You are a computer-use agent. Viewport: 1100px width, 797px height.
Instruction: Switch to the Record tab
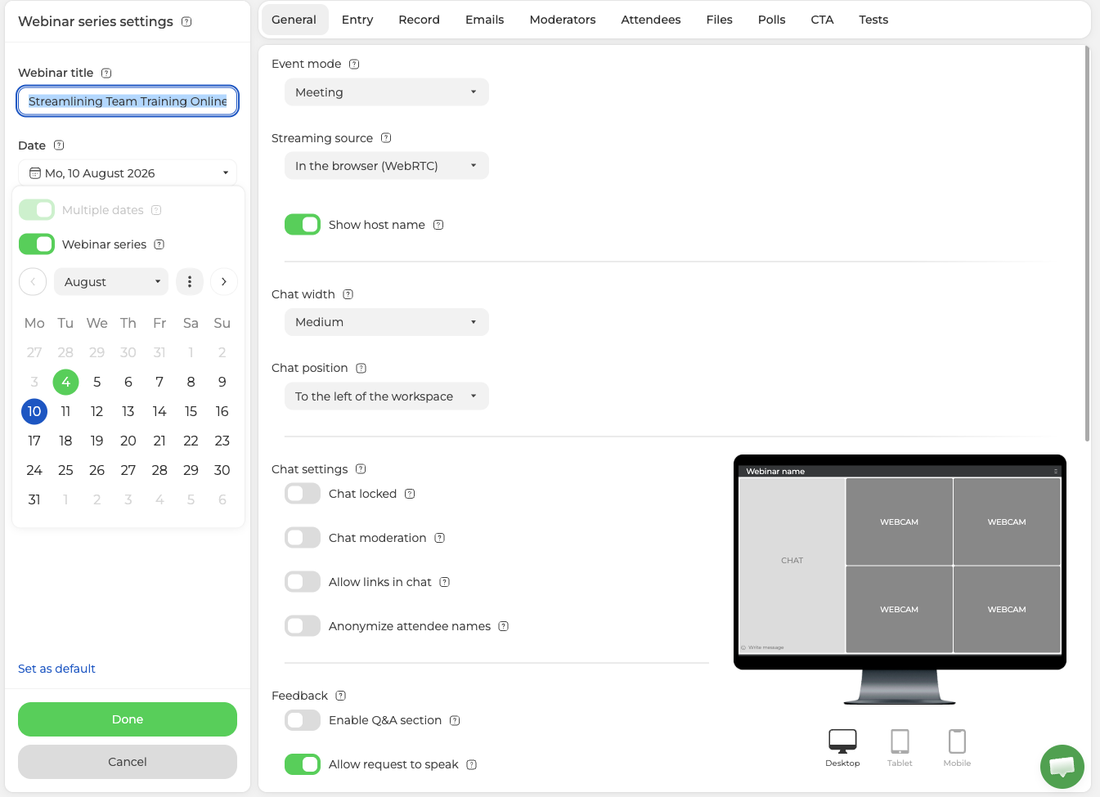tap(420, 20)
